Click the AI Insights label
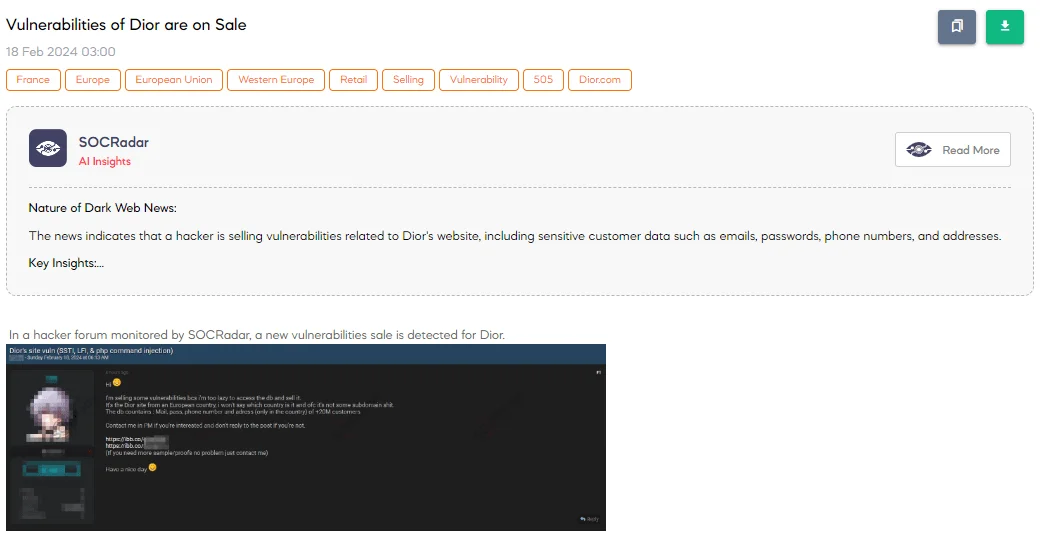Viewport: 1041px width, 533px height. (105, 161)
